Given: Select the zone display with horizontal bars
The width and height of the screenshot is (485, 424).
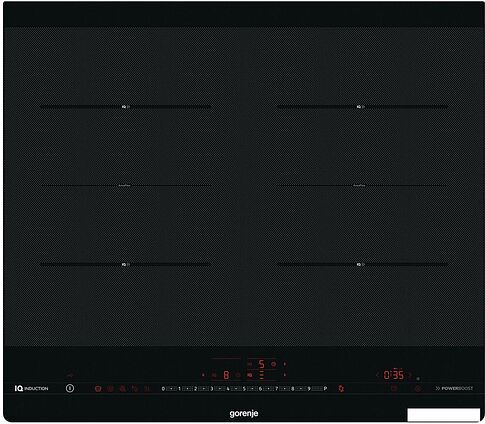Looking at the screenshot, I should click(262, 375).
